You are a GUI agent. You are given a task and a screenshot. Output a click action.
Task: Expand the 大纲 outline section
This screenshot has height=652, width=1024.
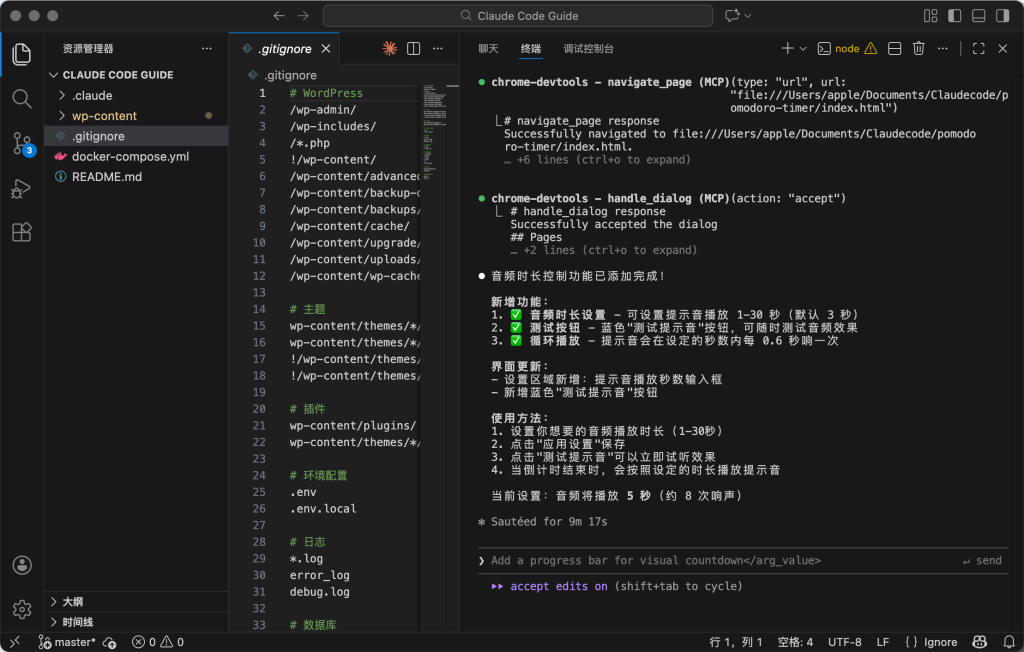(x=72, y=602)
